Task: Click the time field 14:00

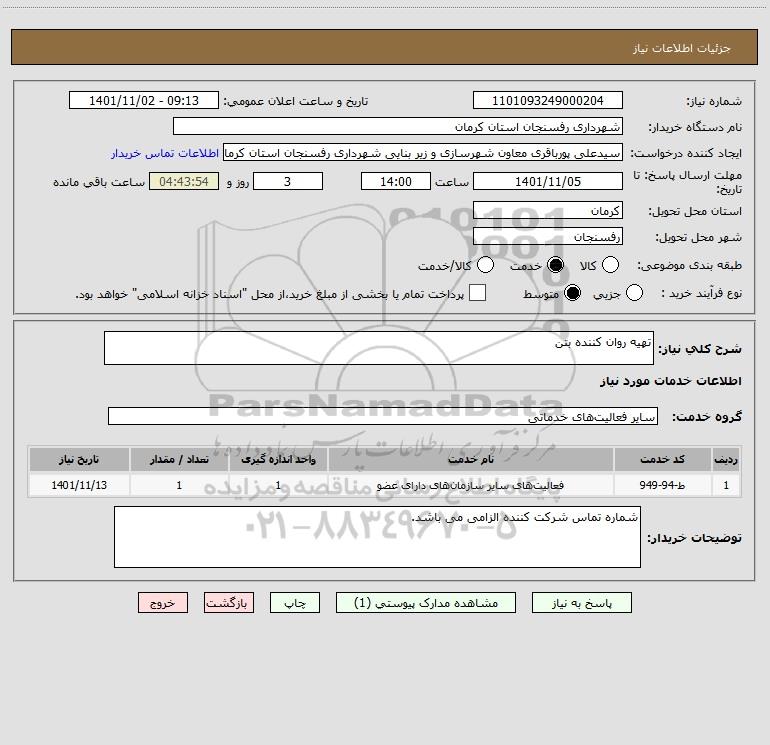Action: 396,181
